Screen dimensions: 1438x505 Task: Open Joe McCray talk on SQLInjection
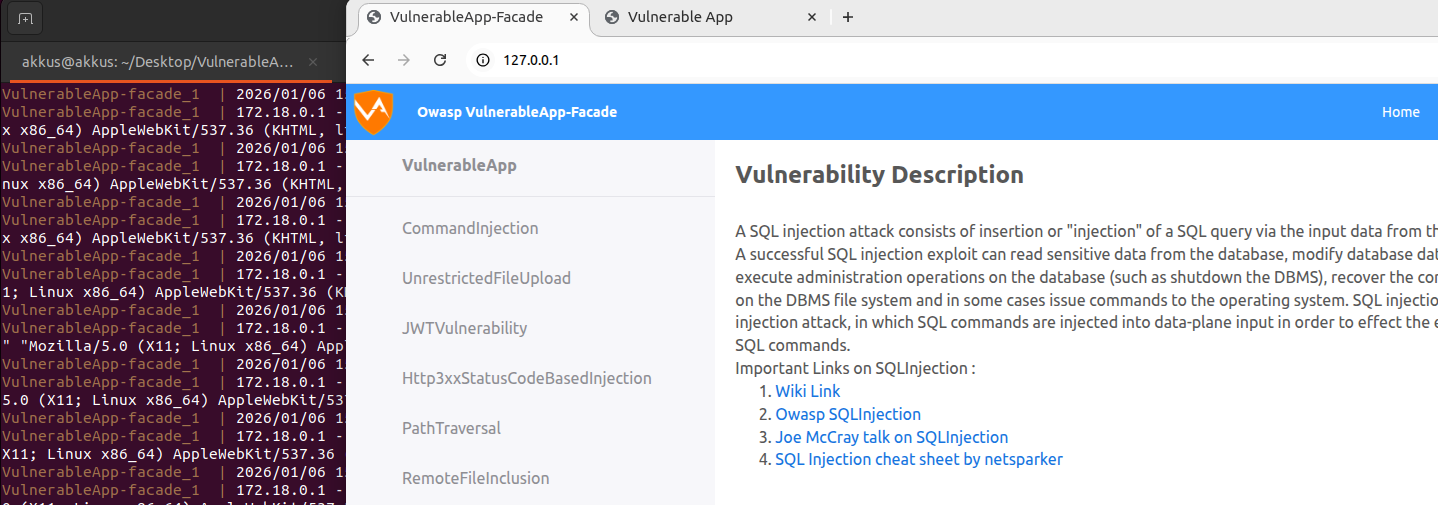pos(891,437)
